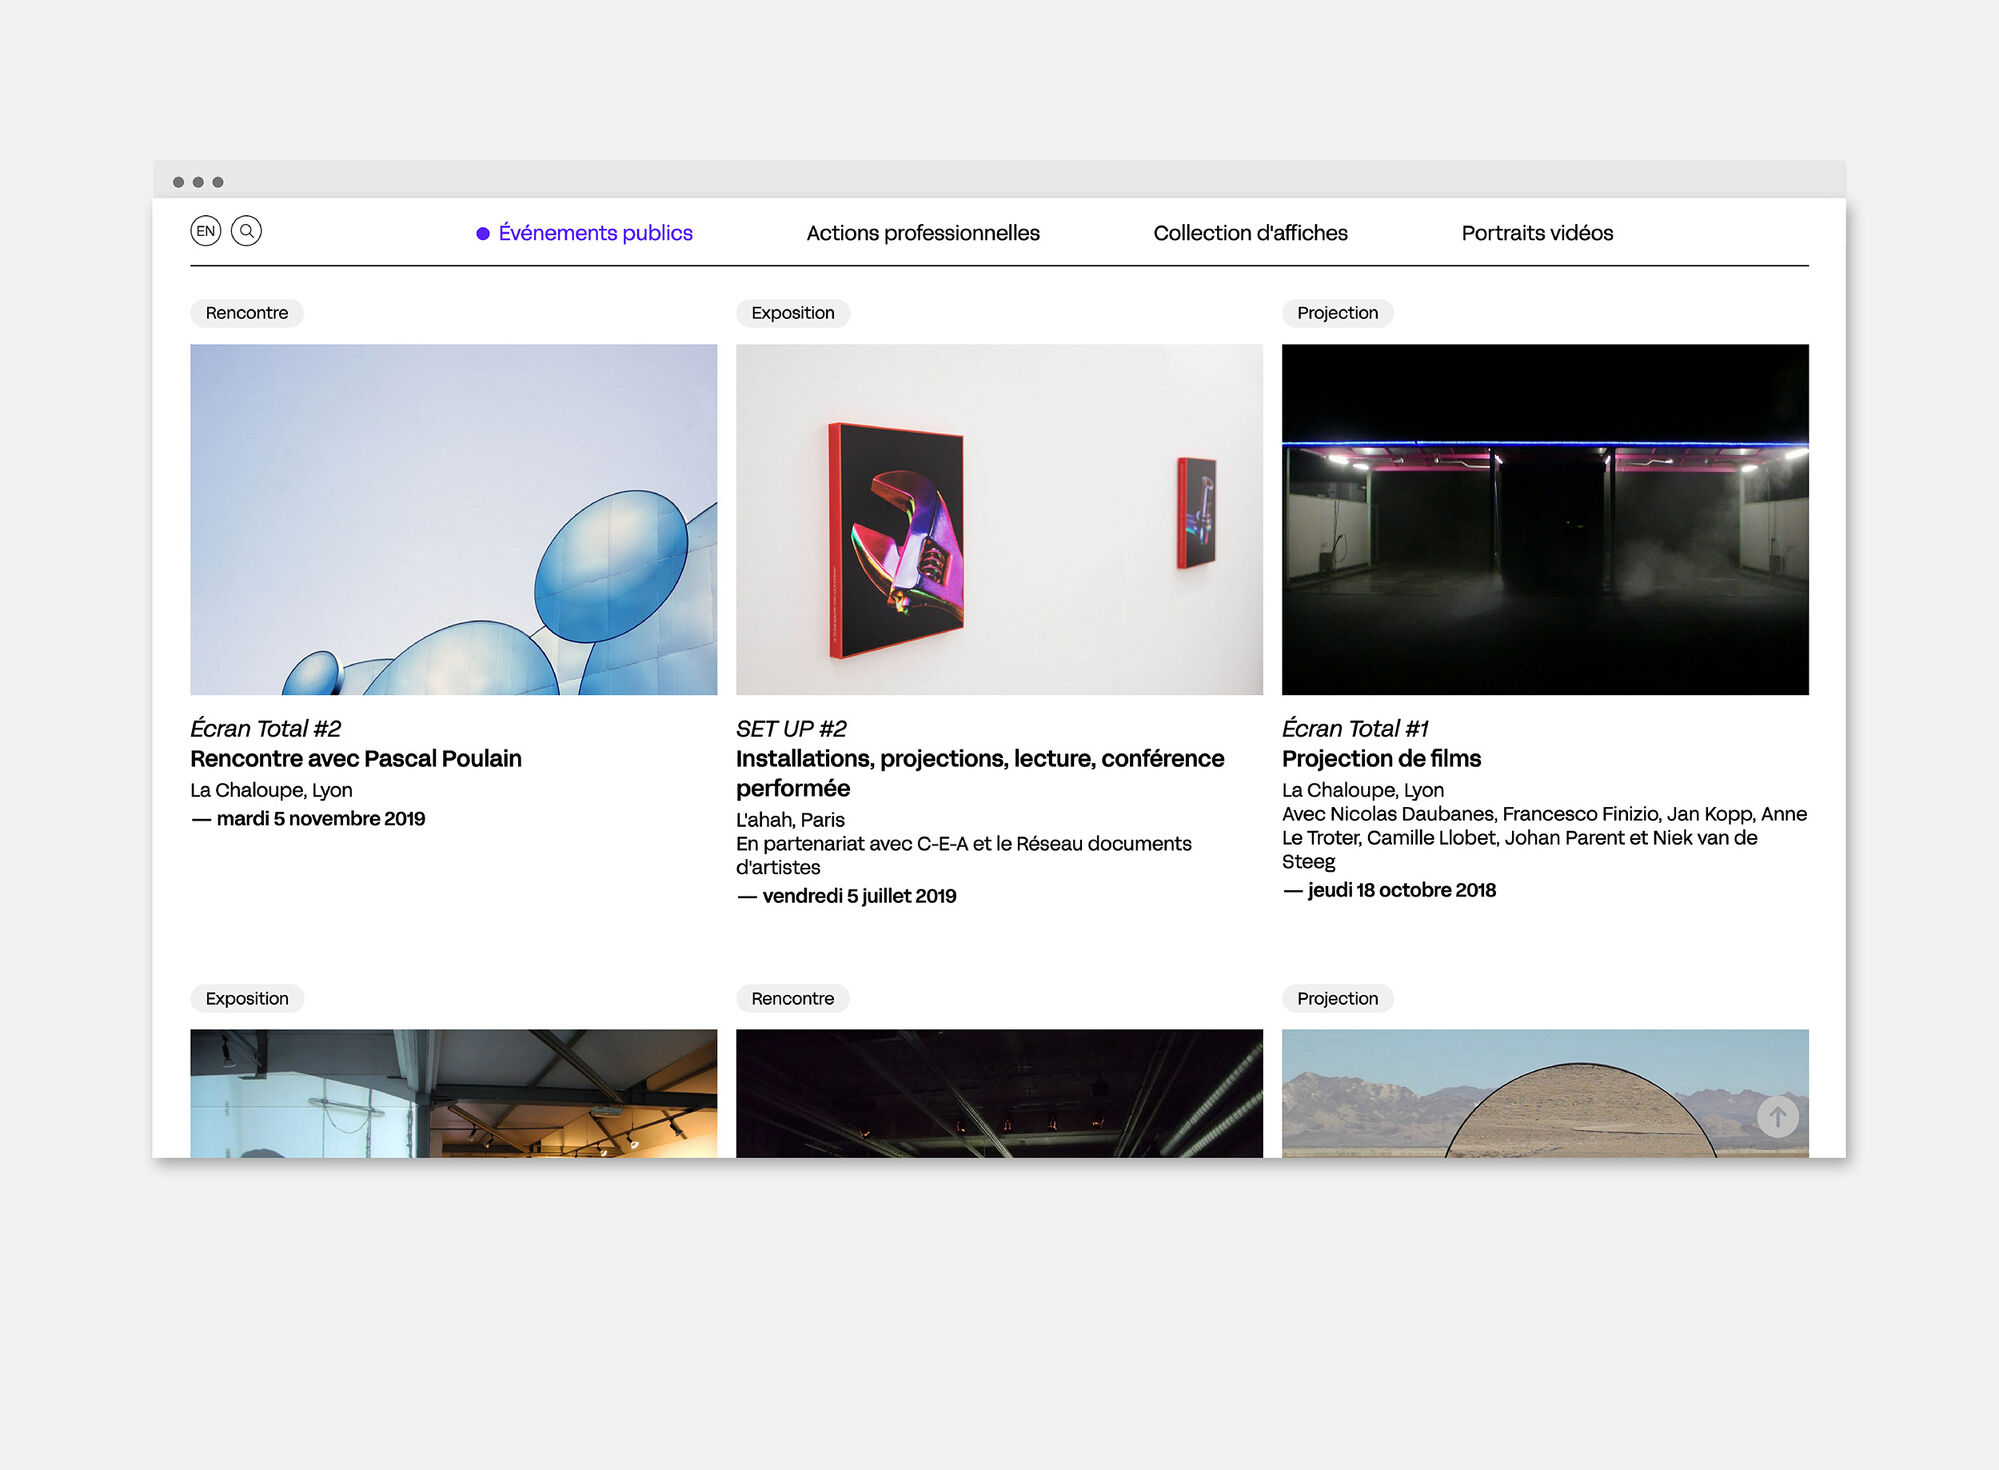The height and width of the screenshot is (1470, 1999).
Task: Click the scroll-to-top arrow icon
Action: pos(1778,1118)
